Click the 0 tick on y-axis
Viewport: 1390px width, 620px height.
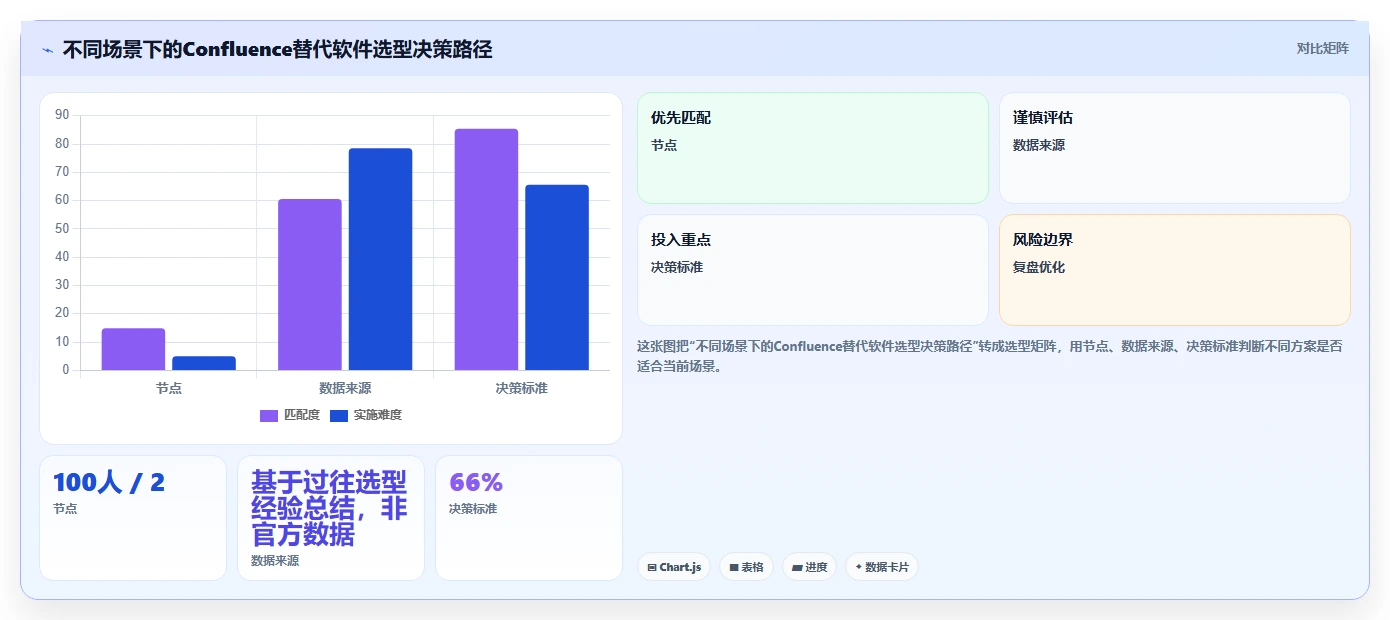pos(66,370)
